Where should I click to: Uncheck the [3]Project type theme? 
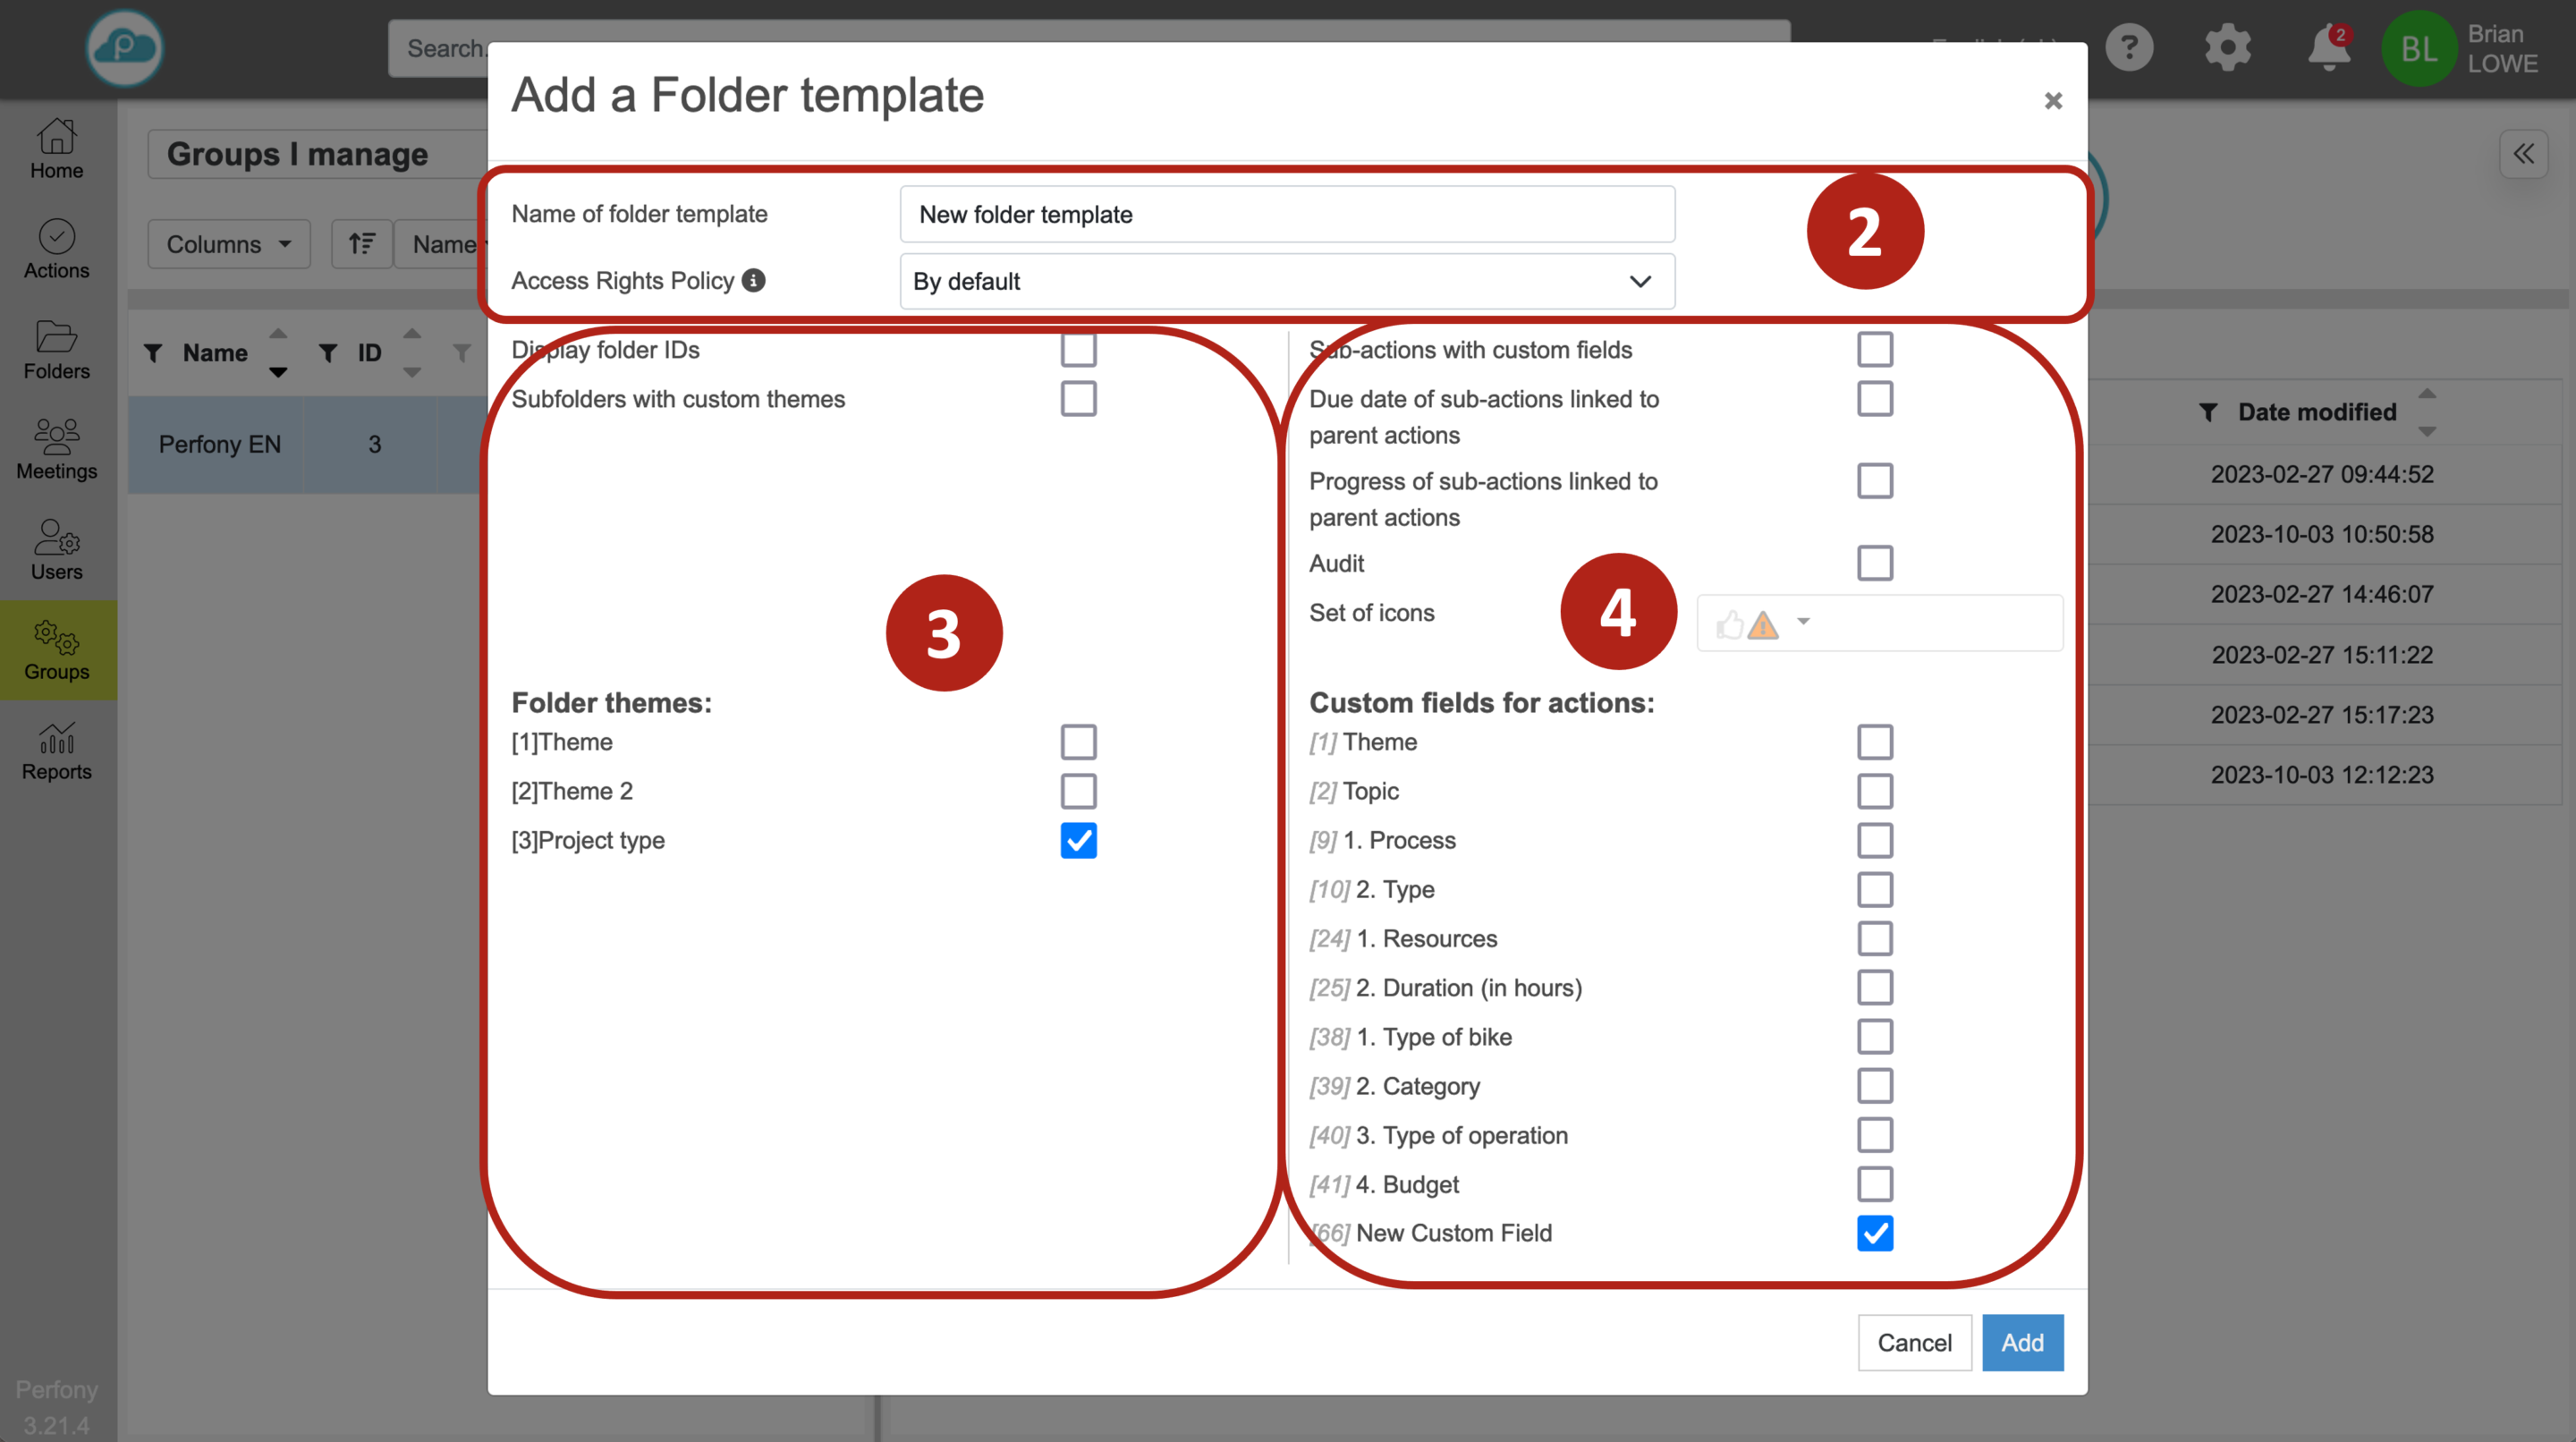[x=1078, y=841]
